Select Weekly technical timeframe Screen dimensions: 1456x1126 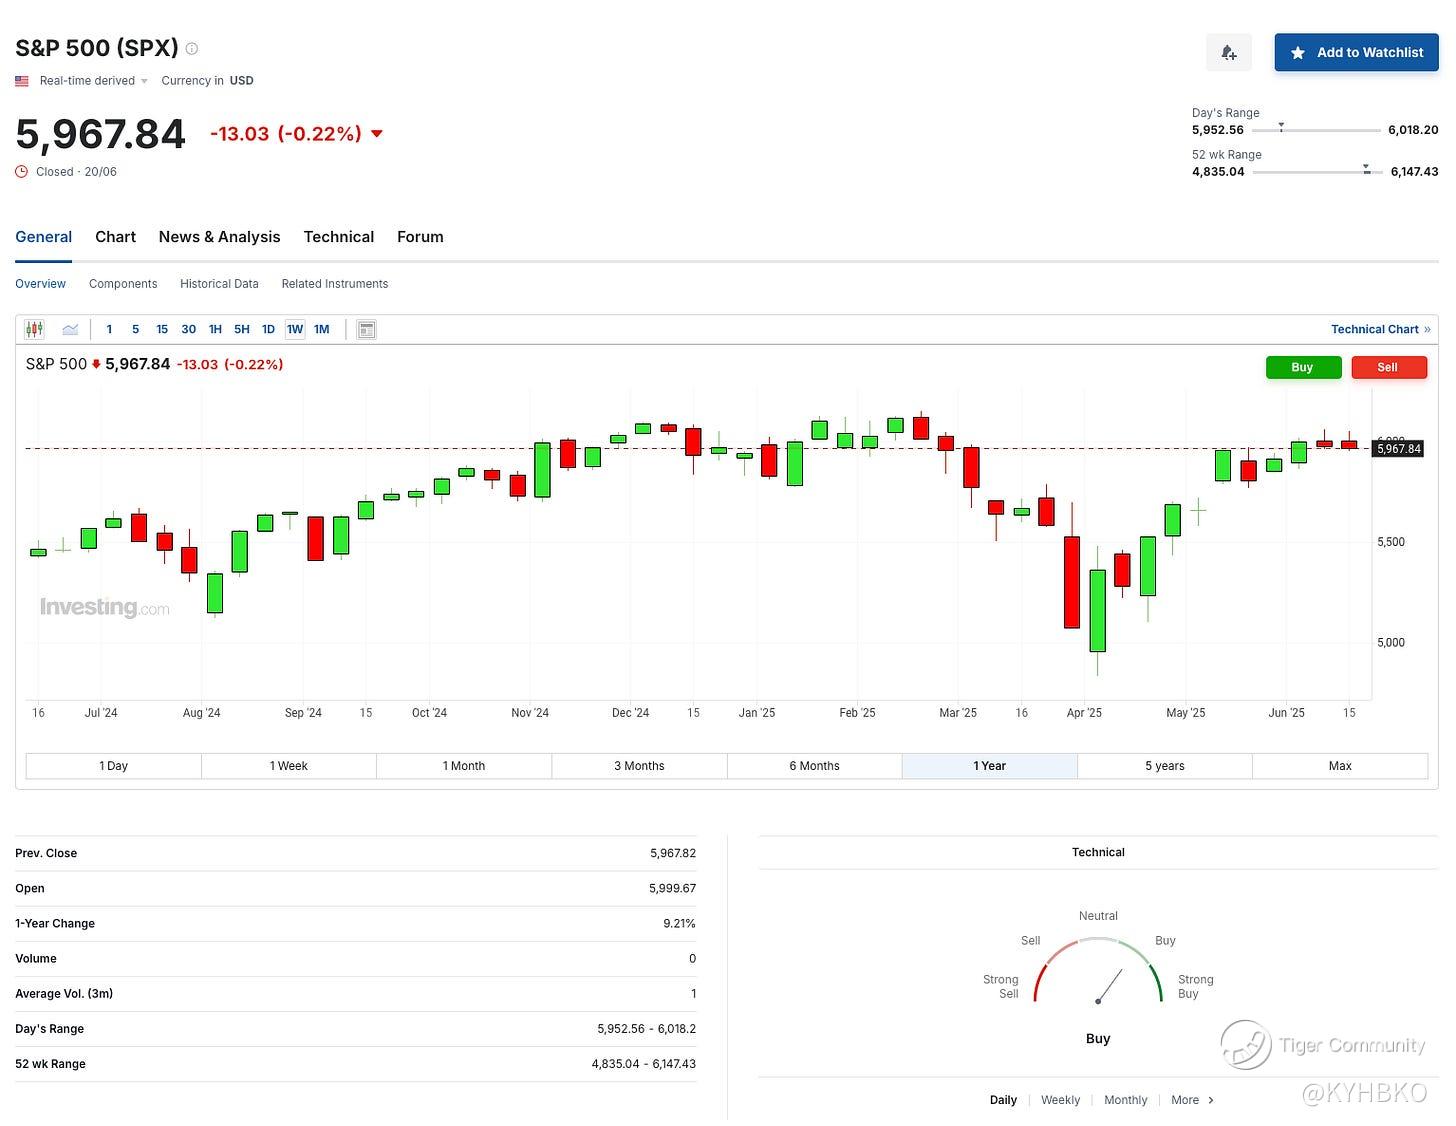[x=1060, y=1100]
